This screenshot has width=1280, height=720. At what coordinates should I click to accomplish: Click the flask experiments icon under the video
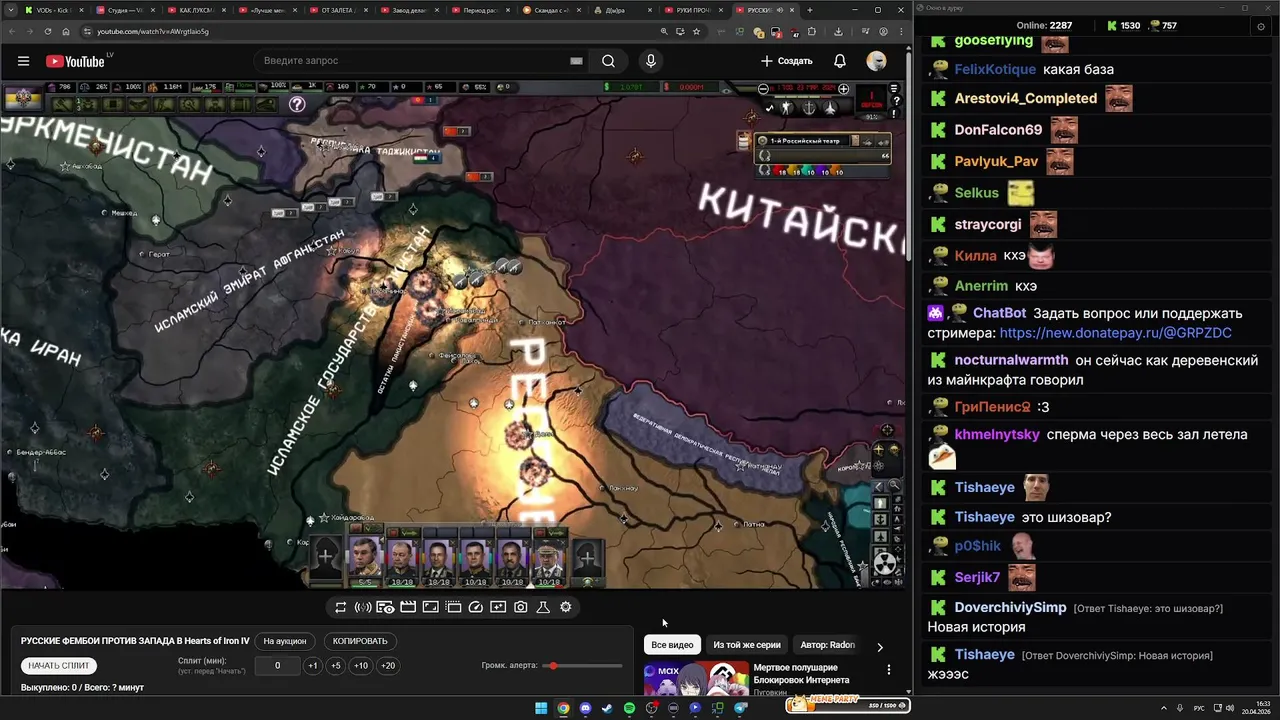click(x=543, y=607)
